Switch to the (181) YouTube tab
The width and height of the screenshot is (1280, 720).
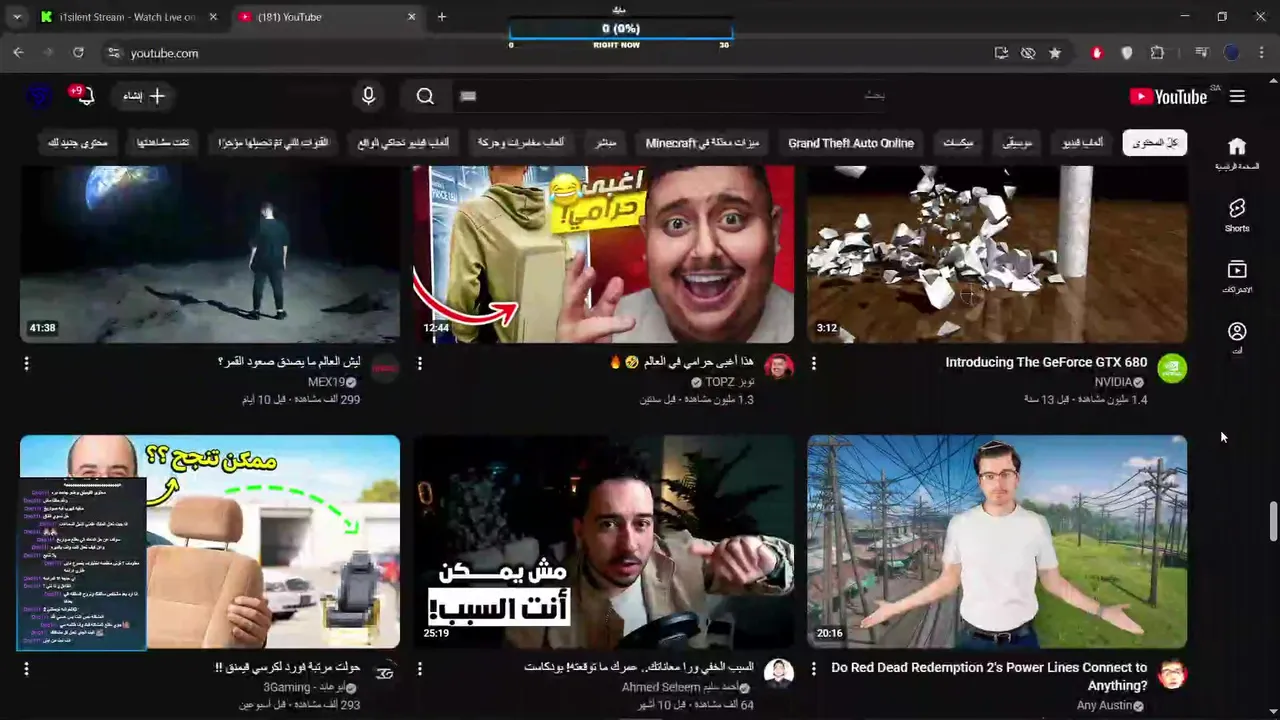[327, 17]
